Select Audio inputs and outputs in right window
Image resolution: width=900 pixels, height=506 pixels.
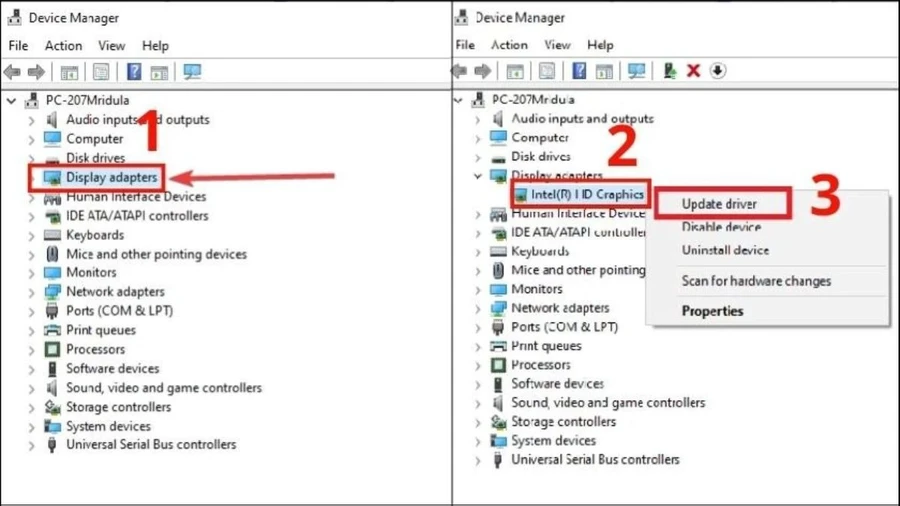(582, 119)
